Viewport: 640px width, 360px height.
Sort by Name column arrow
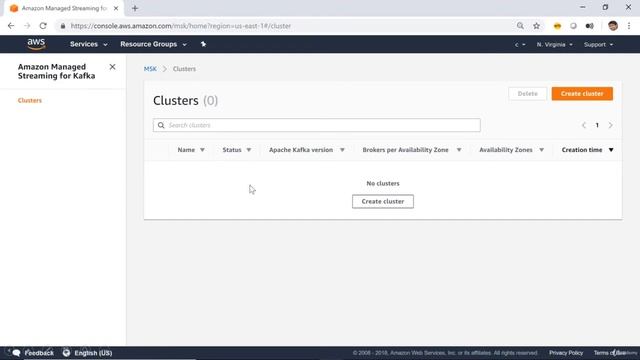tap(202, 150)
